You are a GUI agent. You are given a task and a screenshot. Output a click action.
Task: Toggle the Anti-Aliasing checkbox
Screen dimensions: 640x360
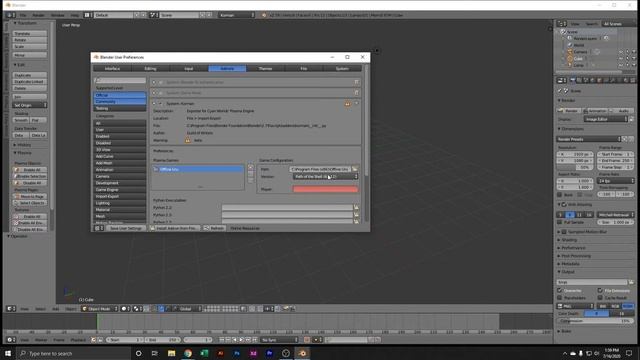564,204
